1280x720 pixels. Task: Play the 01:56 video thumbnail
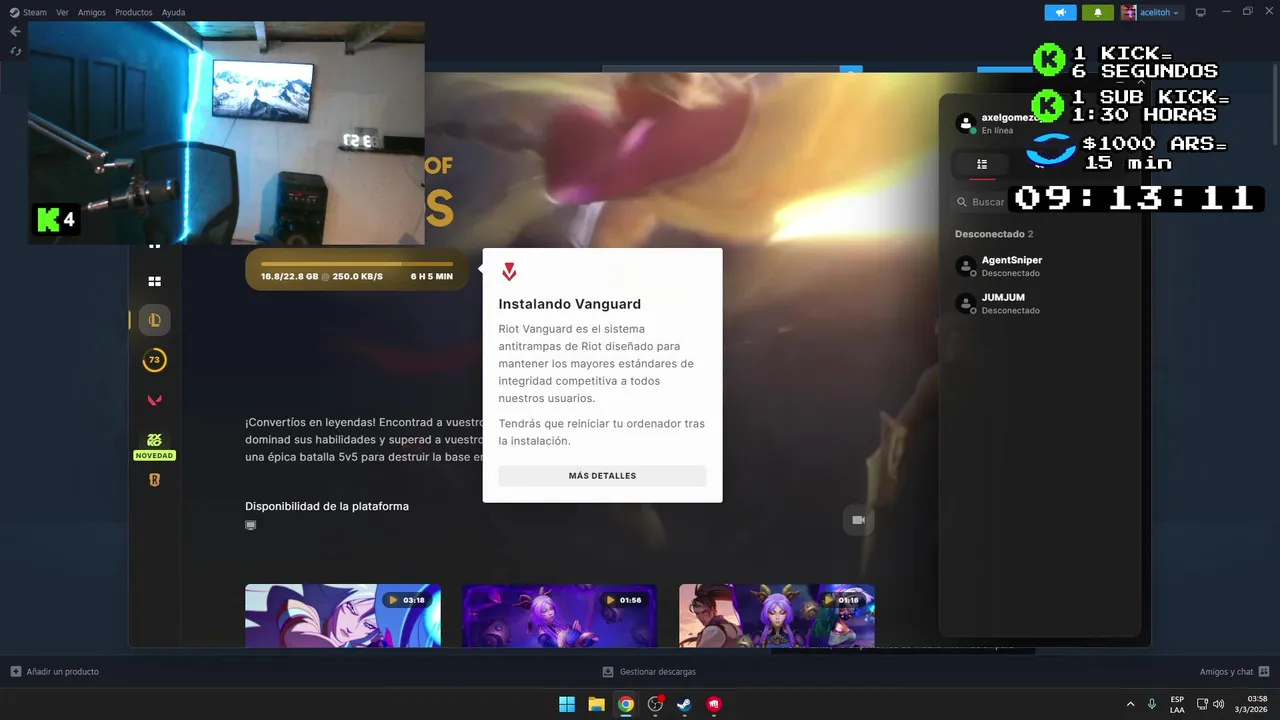[559, 616]
